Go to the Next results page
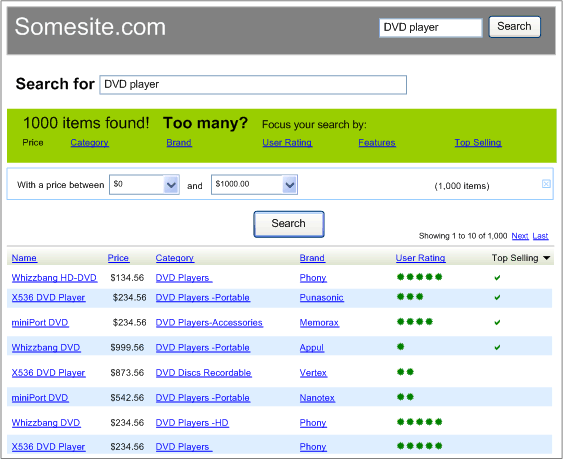The image size is (563, 459). pos(520,236)
